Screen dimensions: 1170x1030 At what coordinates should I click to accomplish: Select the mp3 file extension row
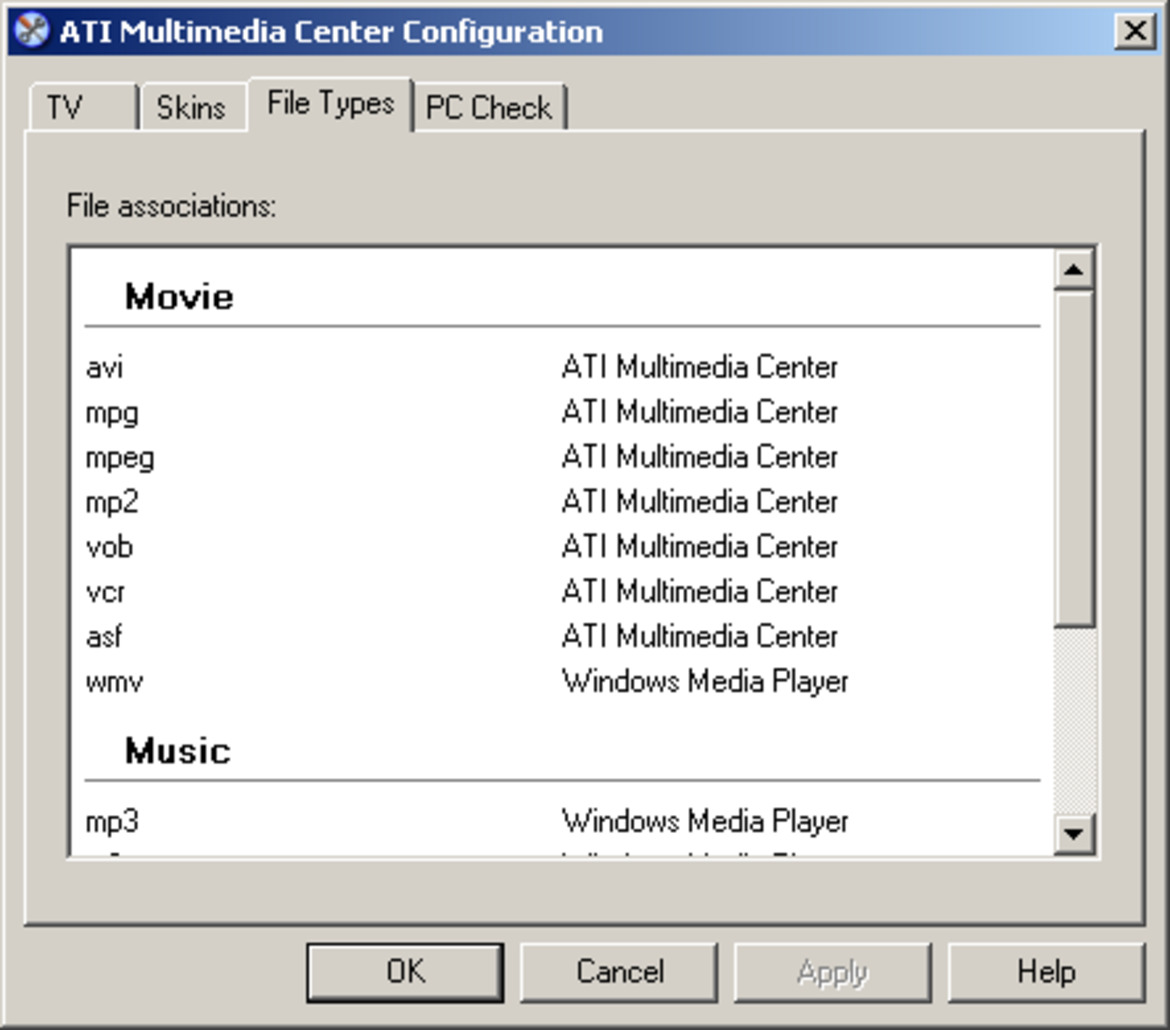[x=562, y=821]
